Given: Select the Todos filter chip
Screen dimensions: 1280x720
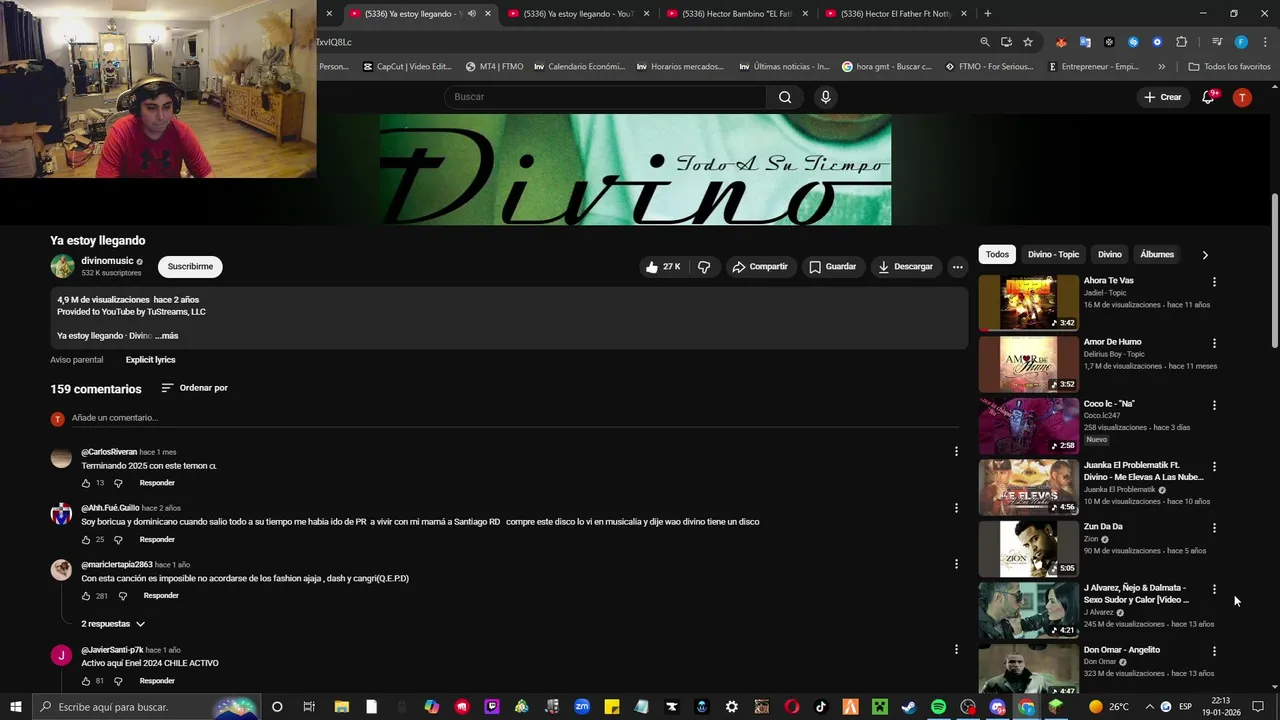Looking at the screenshot, I should [997, 254].
